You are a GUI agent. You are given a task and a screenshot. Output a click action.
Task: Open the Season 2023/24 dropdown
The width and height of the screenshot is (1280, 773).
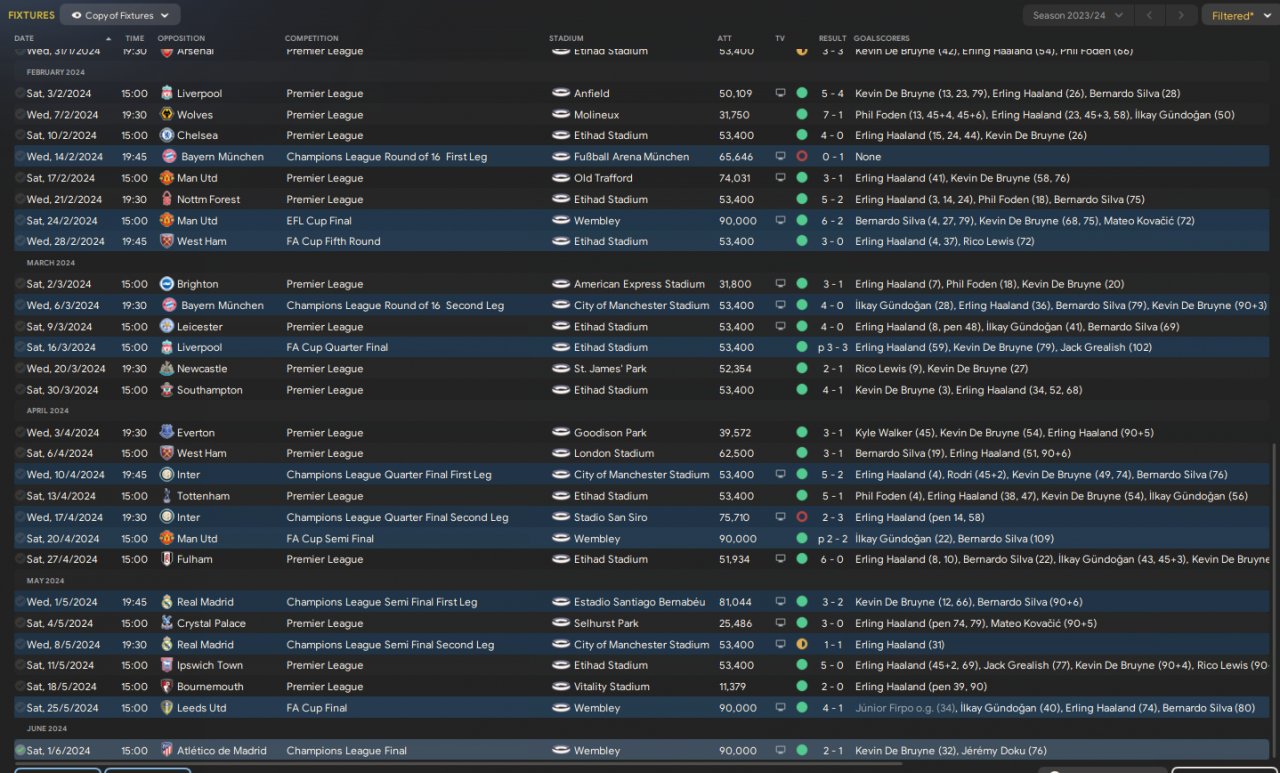(1078, 15)
